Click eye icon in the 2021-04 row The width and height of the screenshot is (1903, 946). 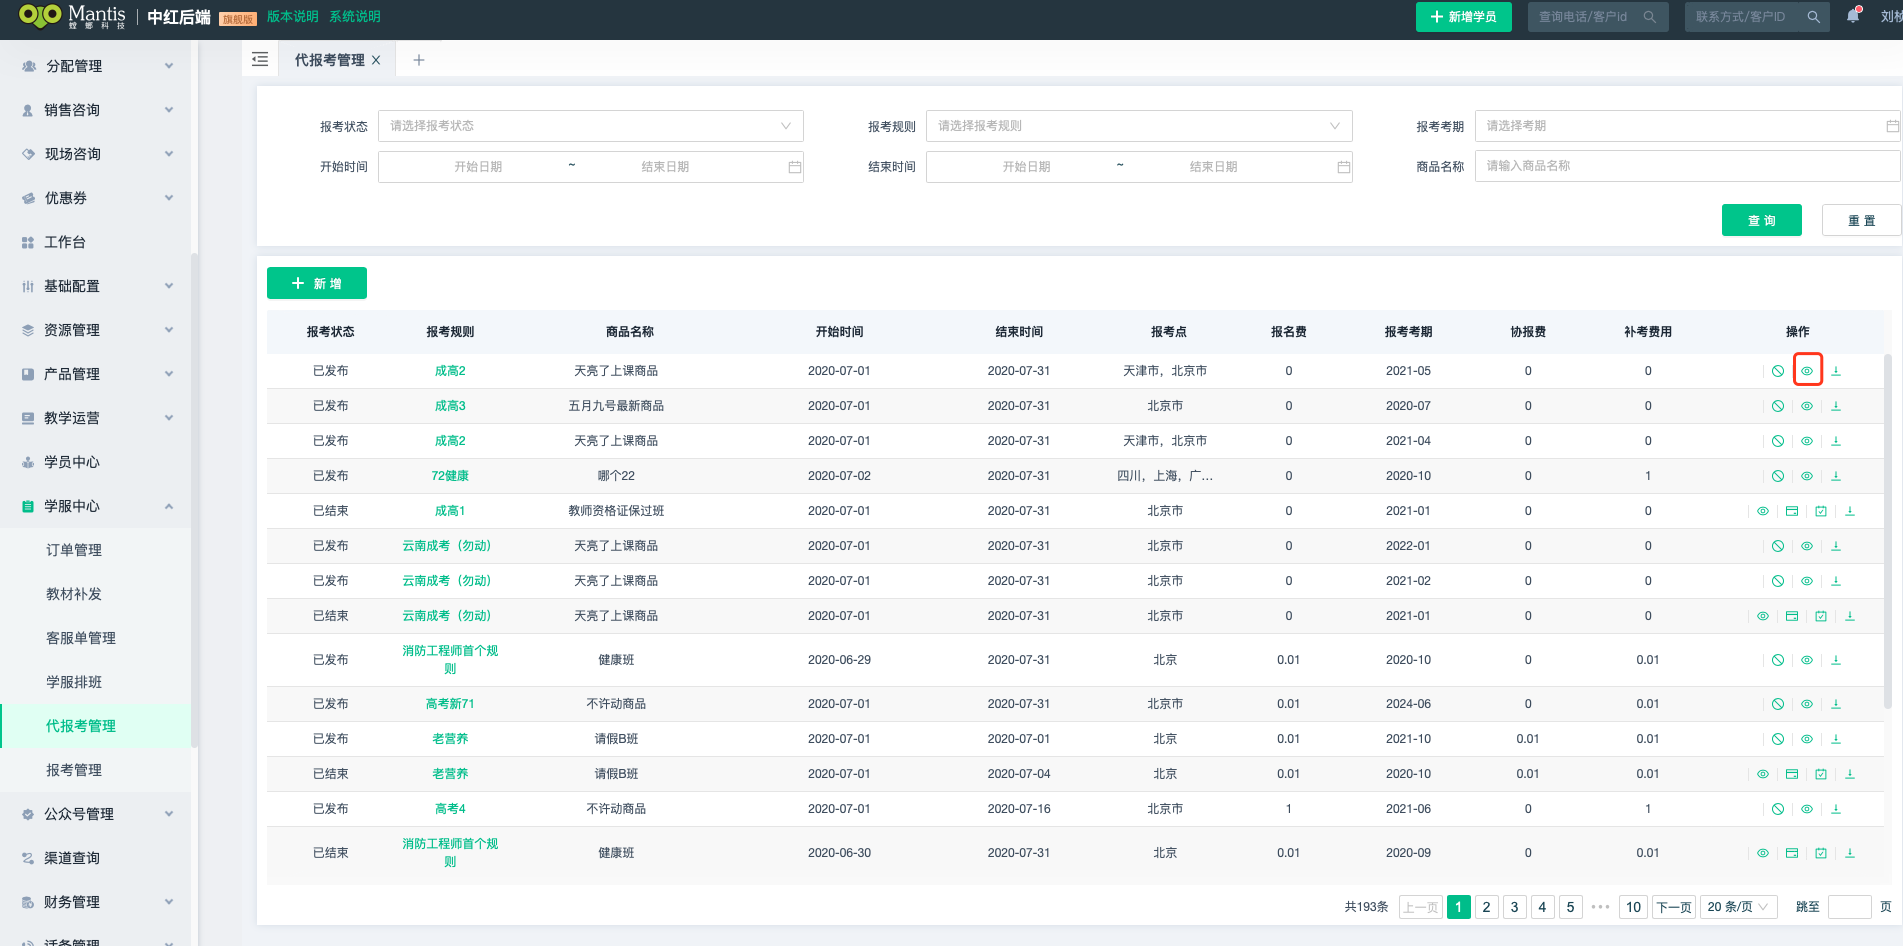[x=1807, y=441]
